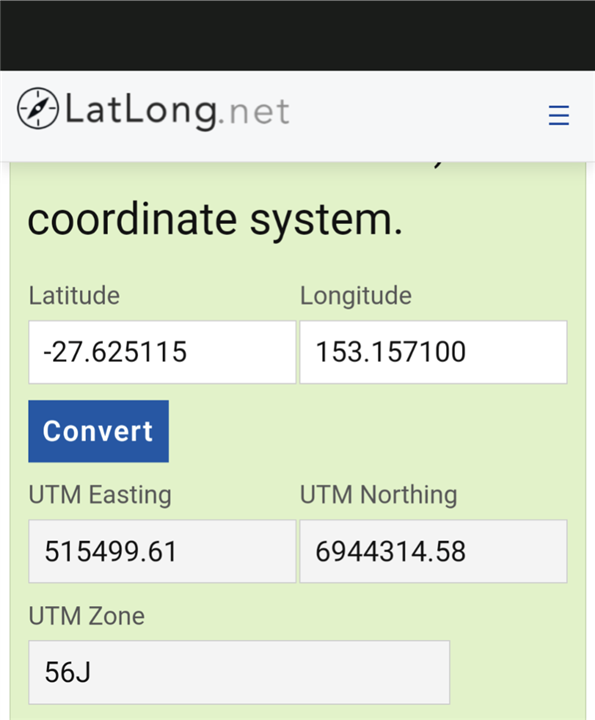This screenshot has width=595, height=720.
Task: Click the Latitude label text
Action: pyautogui.click(x=74, y=295)
